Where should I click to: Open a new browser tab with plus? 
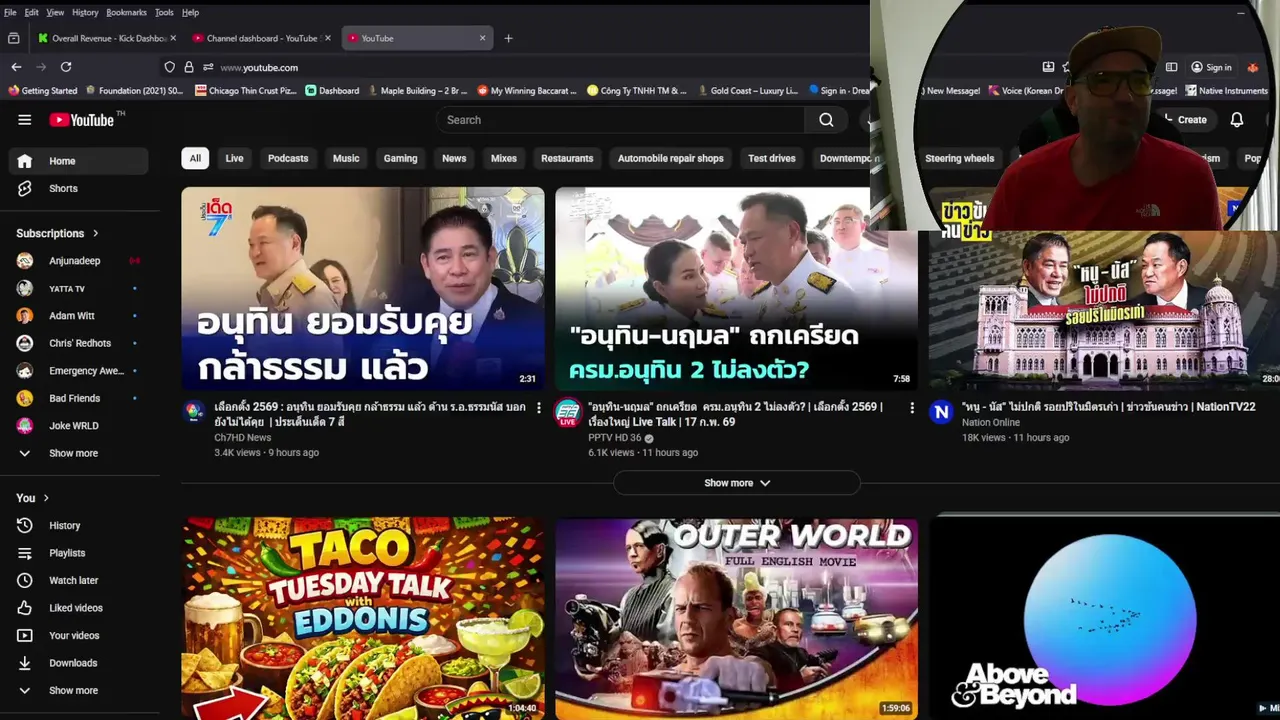click(508, 38)
